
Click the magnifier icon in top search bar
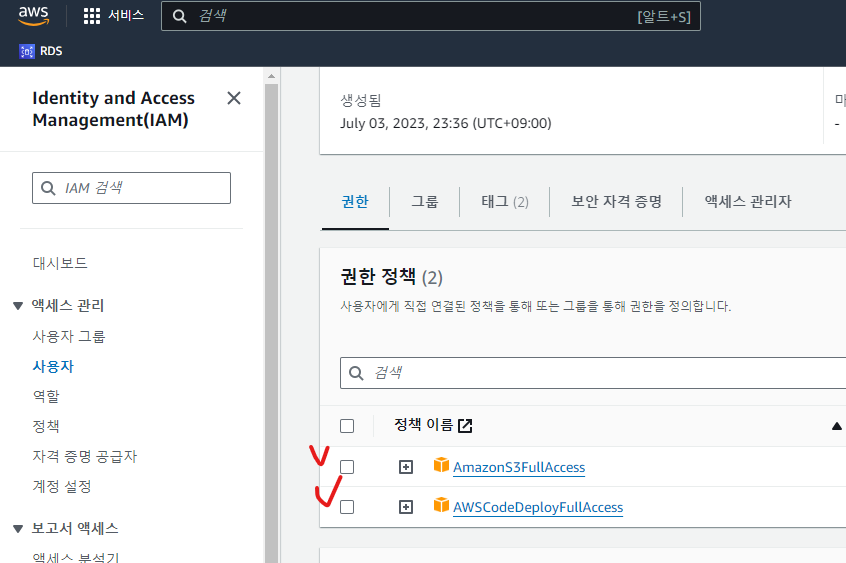(x=180, y=16)
